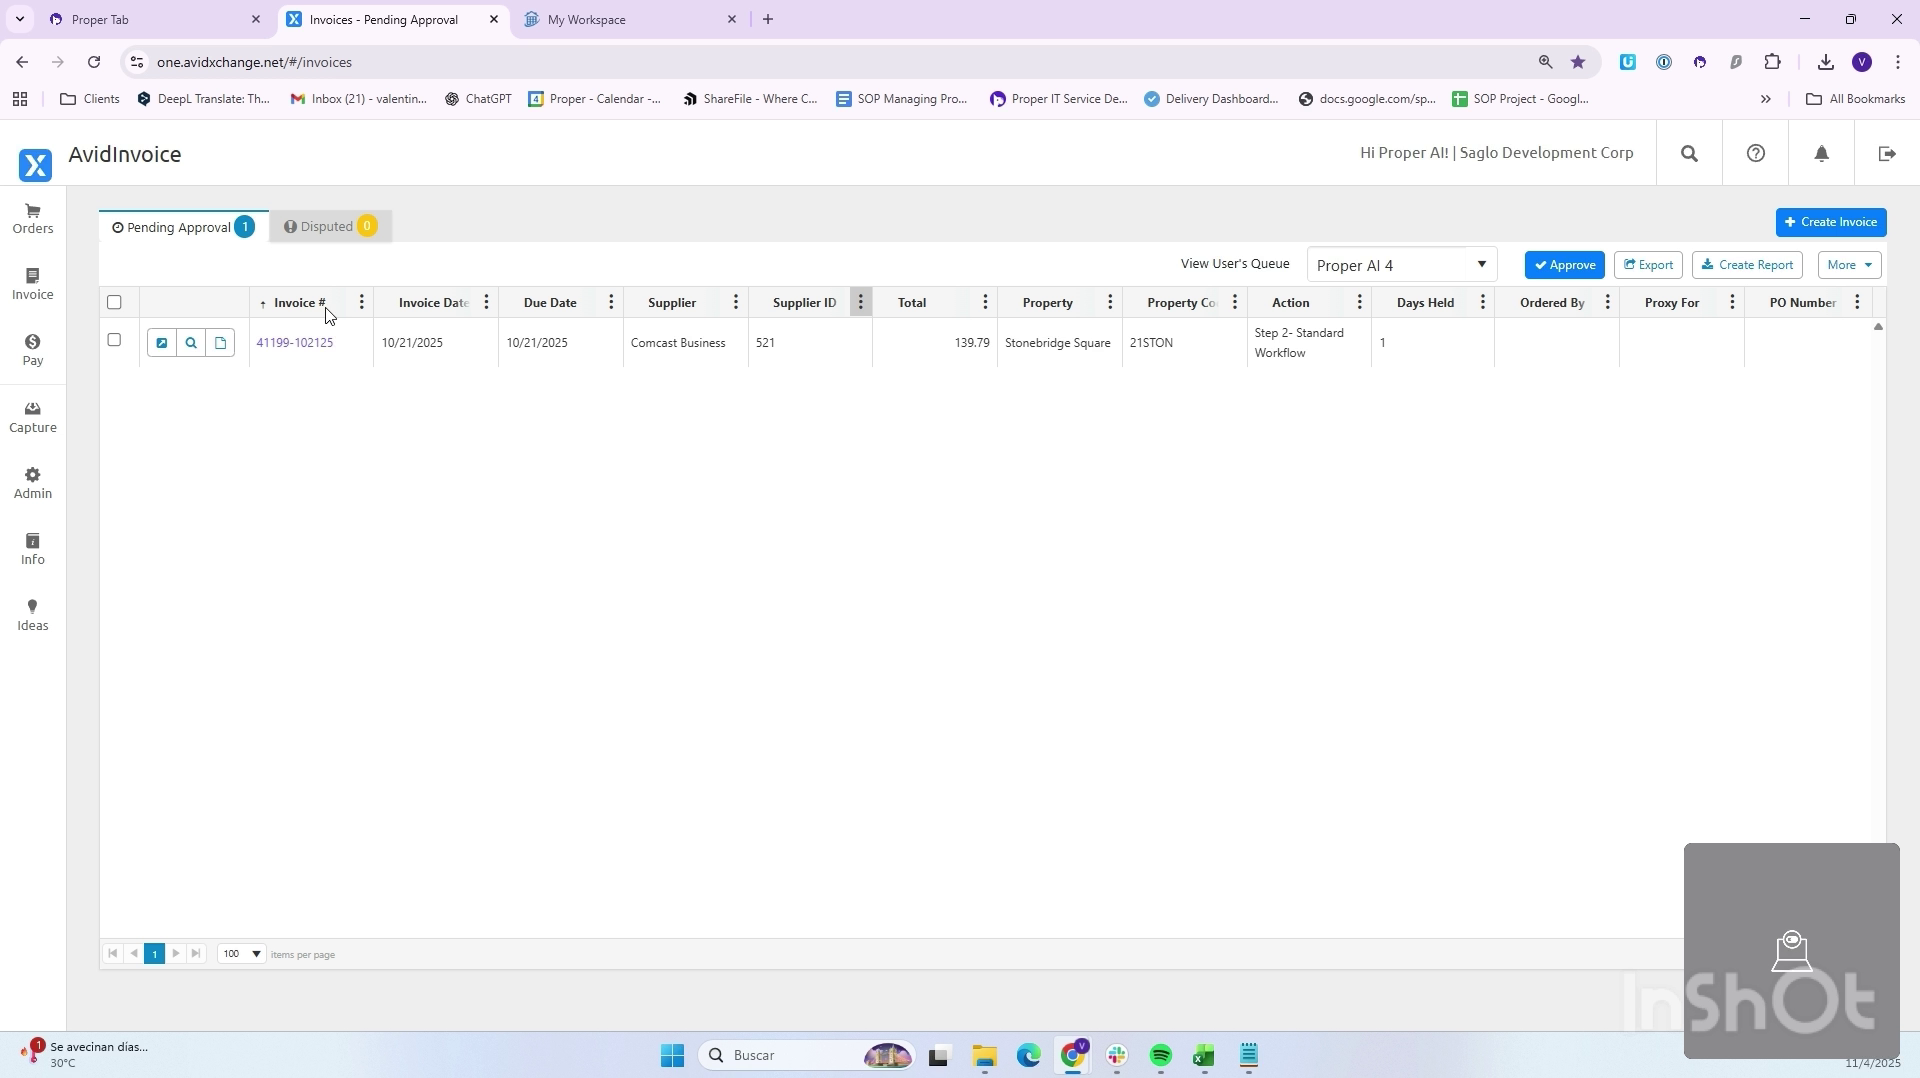Switch to the My Workspace browser tab
The width and height of the screenshot is (1920, 1078).
click(632, 19)
